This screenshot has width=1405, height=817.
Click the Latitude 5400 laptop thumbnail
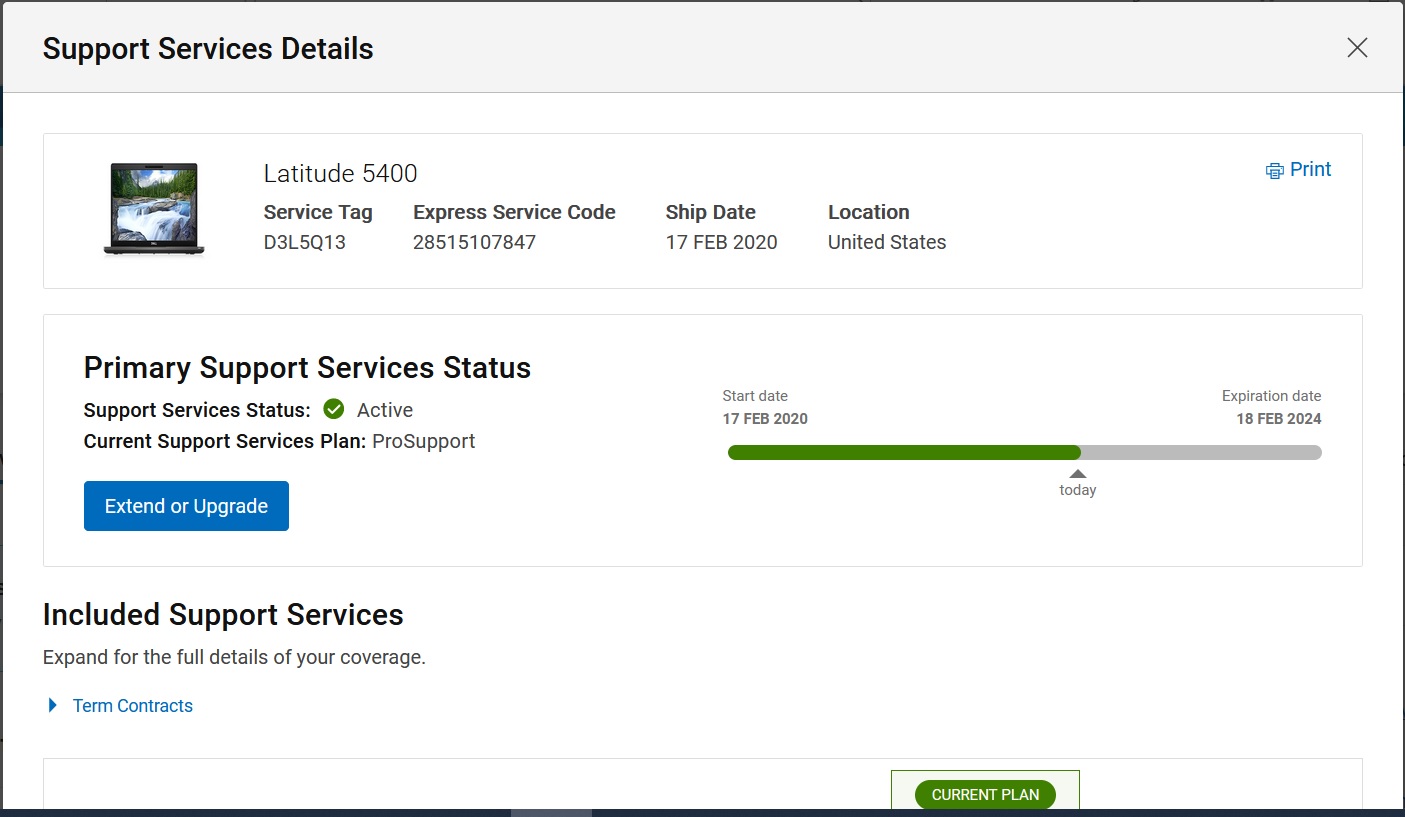point(154,210)
